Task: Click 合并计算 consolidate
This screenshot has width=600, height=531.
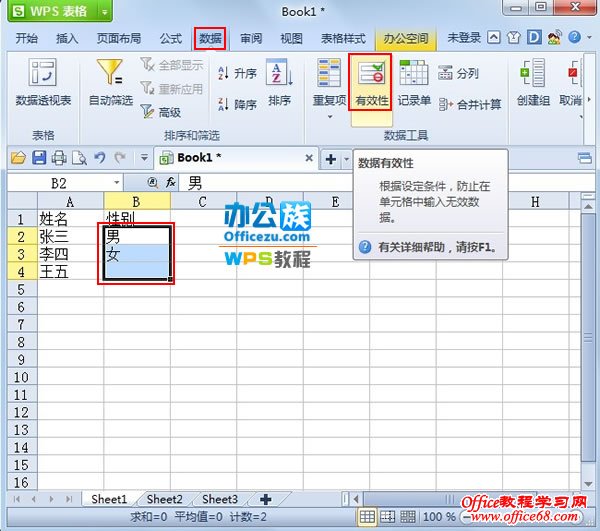Action: point(470,104)
